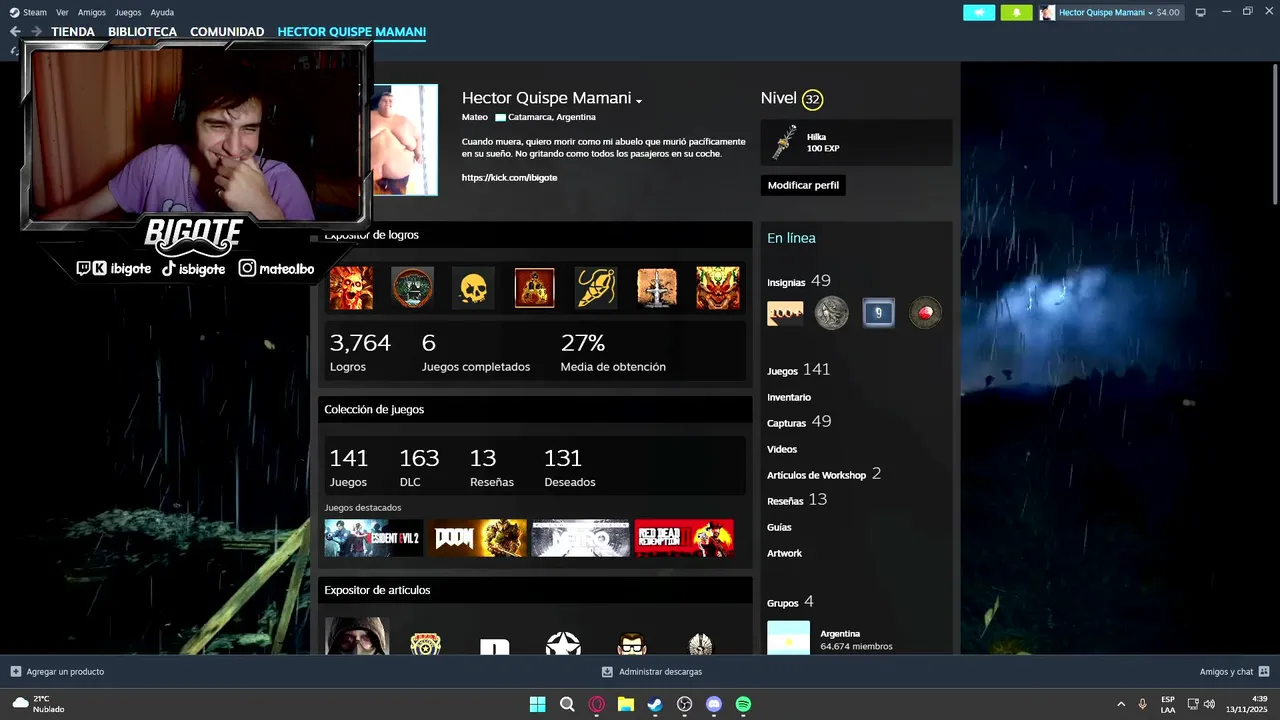Open the 13 Reseñas collection stat
1280x720 pixels.
click(x=492, y=467)
